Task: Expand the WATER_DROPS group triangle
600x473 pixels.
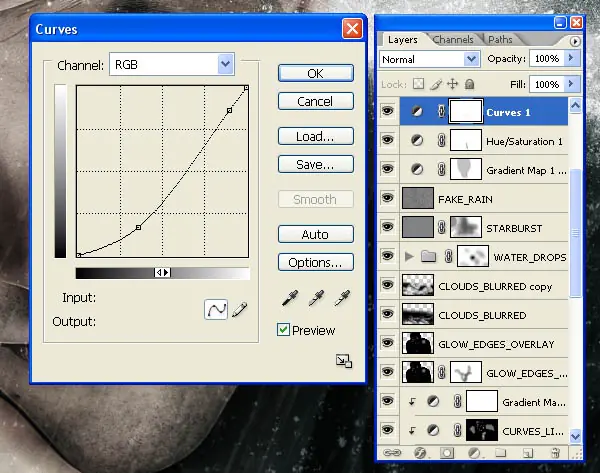Action: click(409, 256)
